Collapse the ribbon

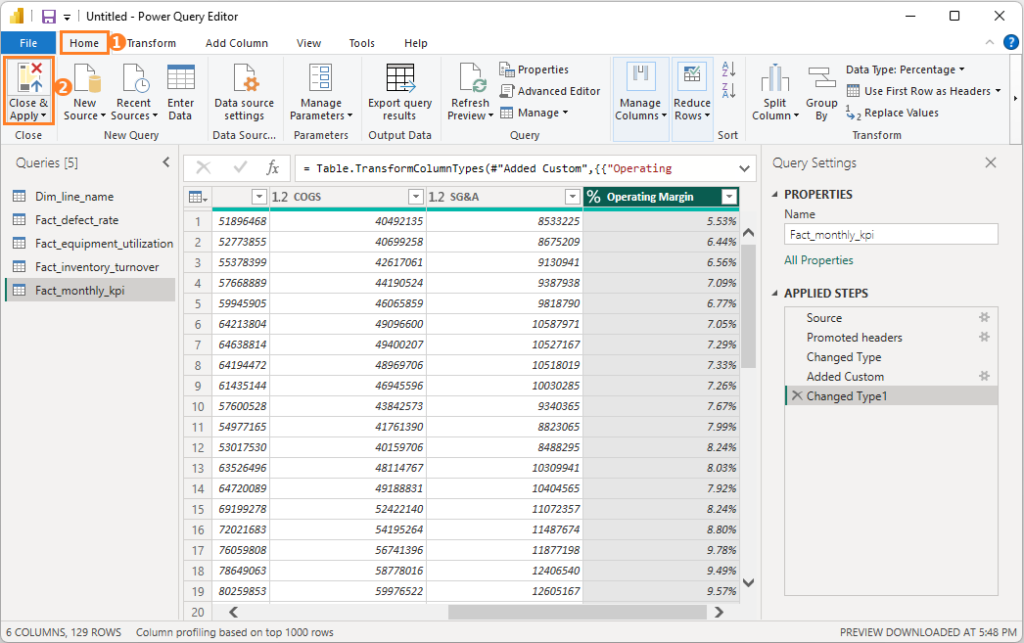pyautogui.click(x=989, y=42)
